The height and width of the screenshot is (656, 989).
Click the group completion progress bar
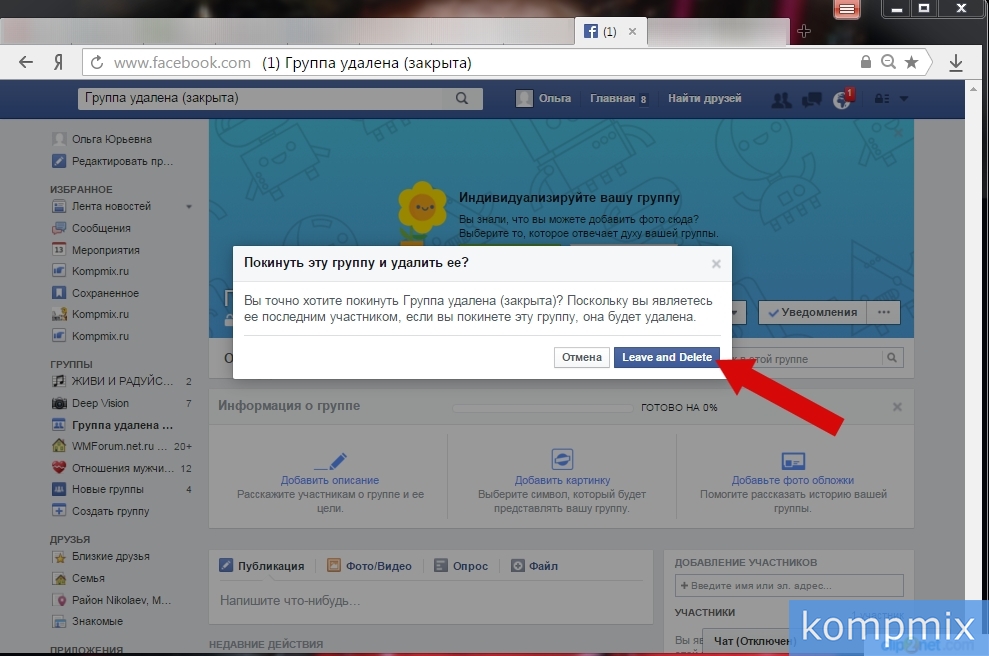pyautogui.click(x=543, y=407)
